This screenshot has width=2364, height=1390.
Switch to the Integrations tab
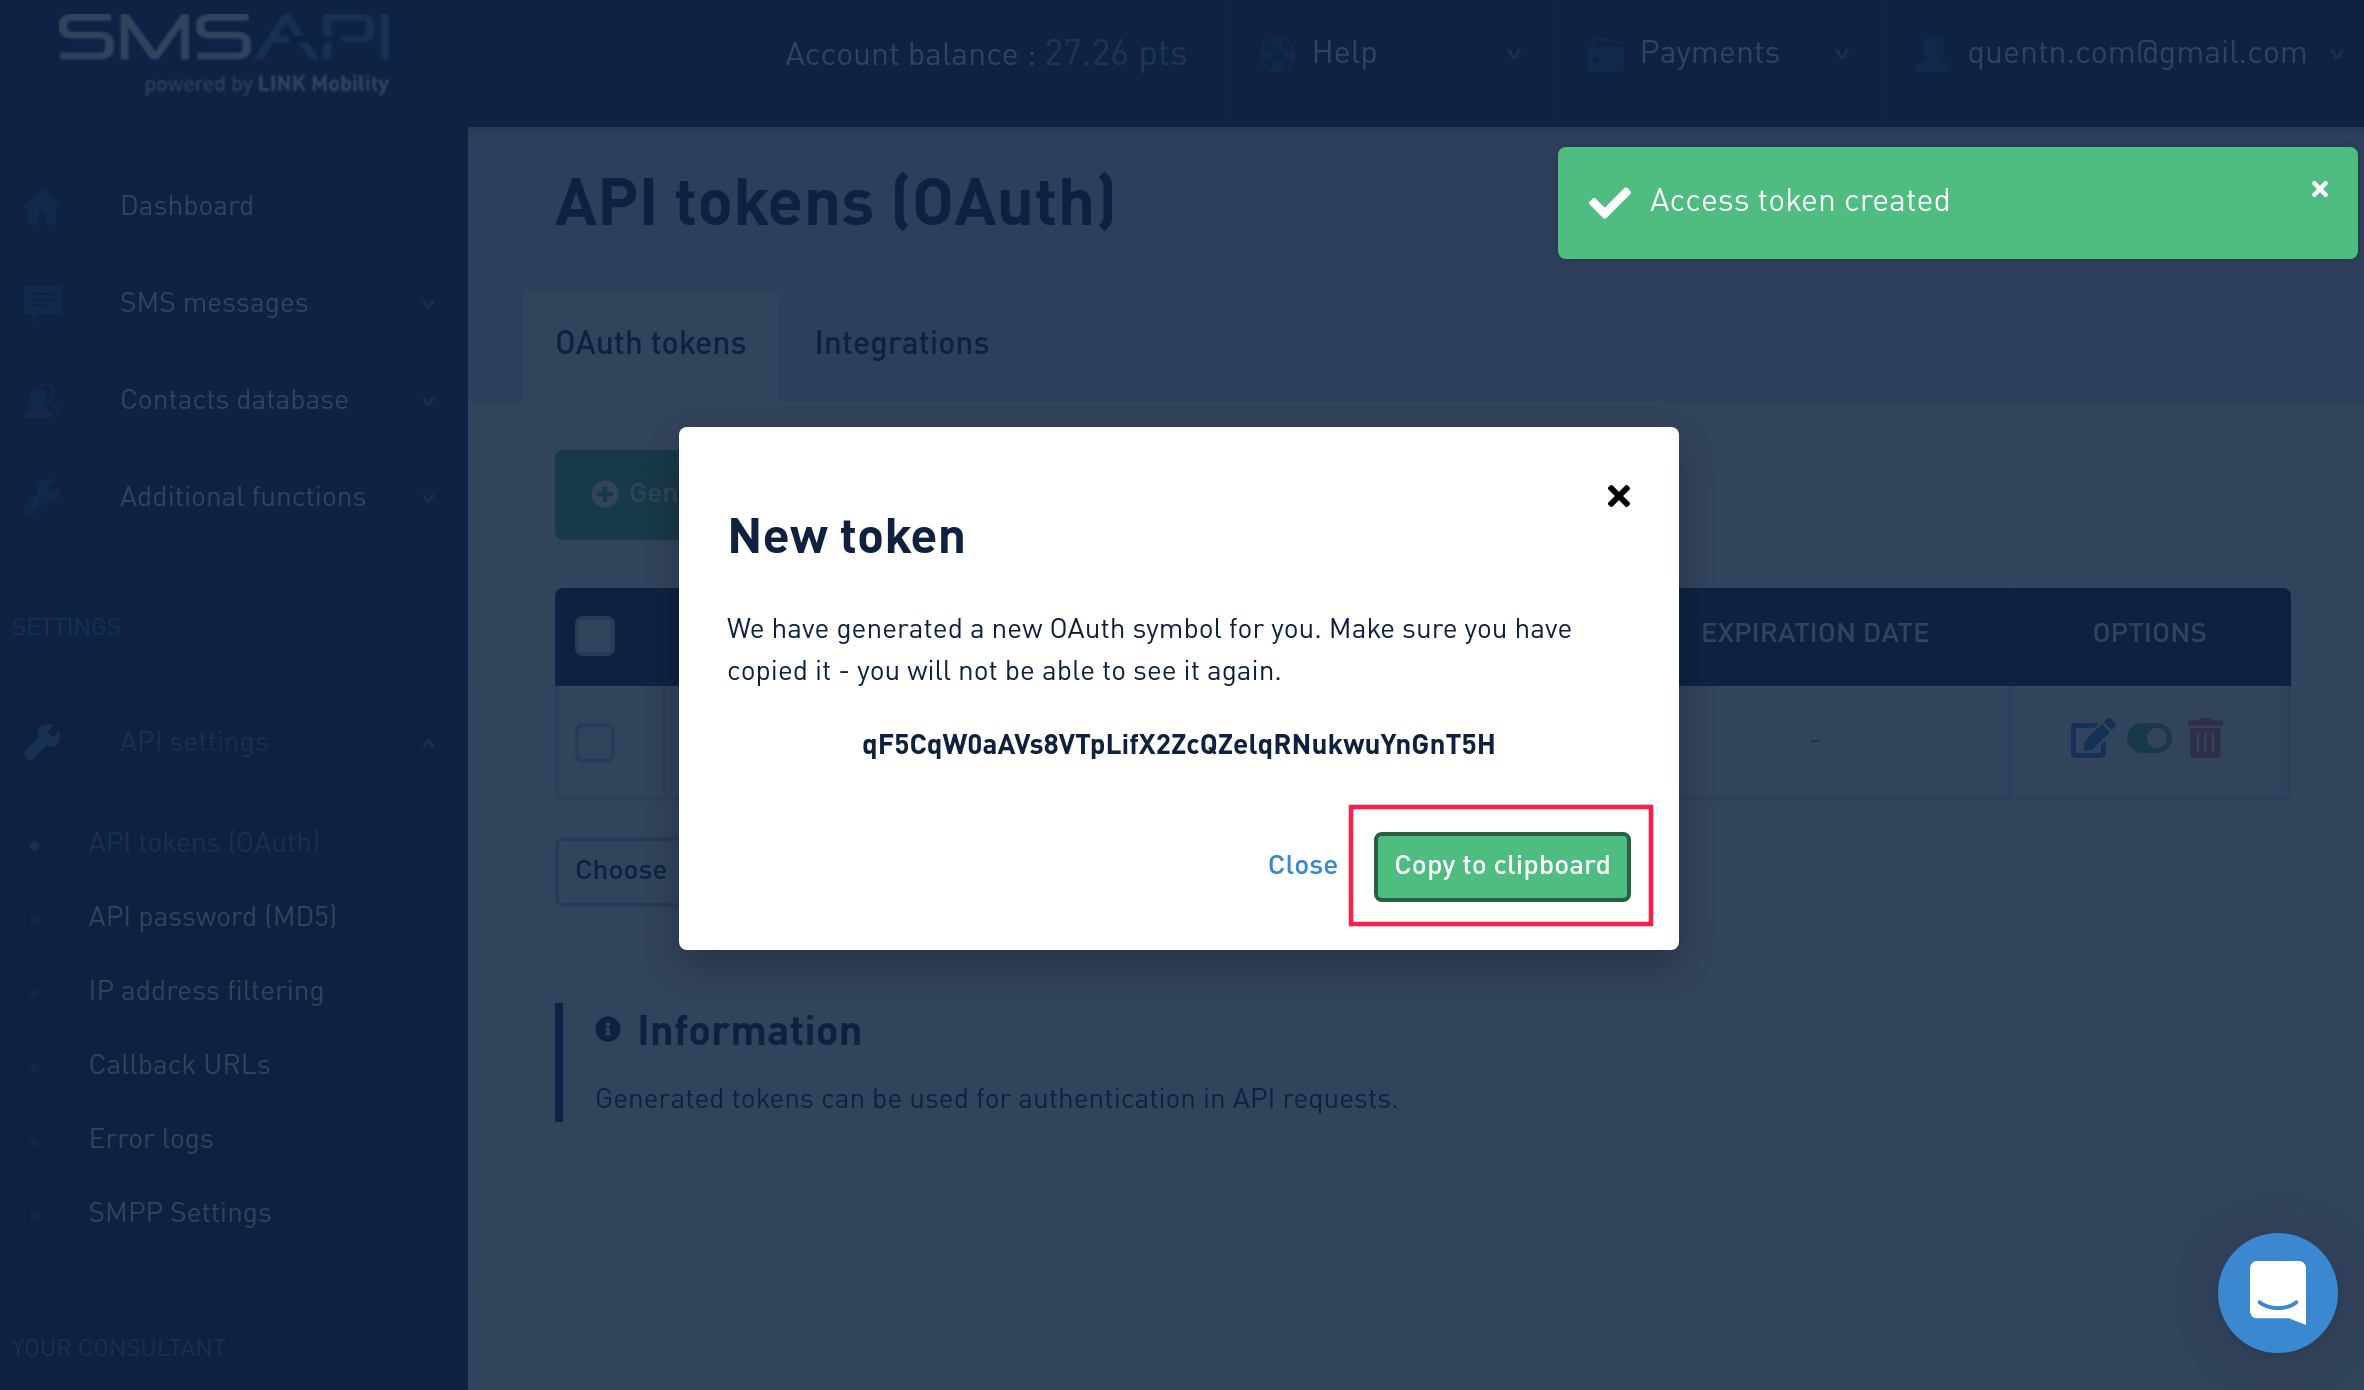point(901,343)
